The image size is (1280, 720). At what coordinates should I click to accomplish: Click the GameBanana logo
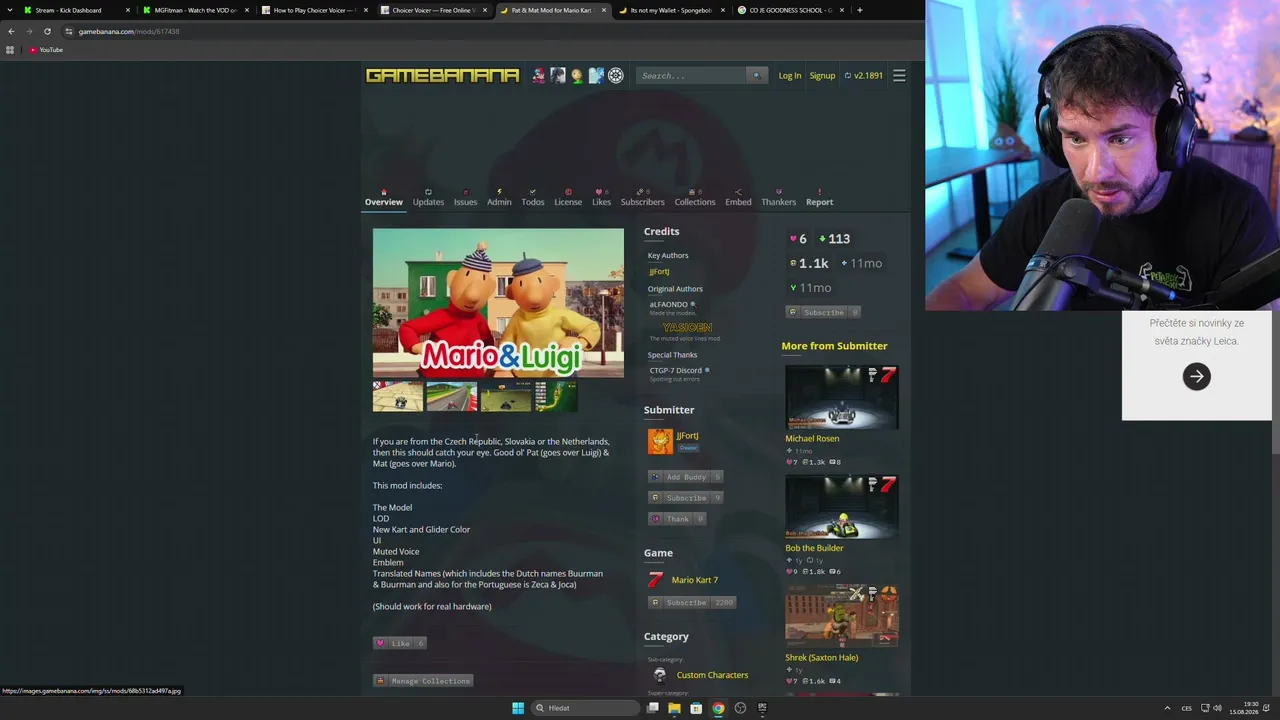coord(442,75)
